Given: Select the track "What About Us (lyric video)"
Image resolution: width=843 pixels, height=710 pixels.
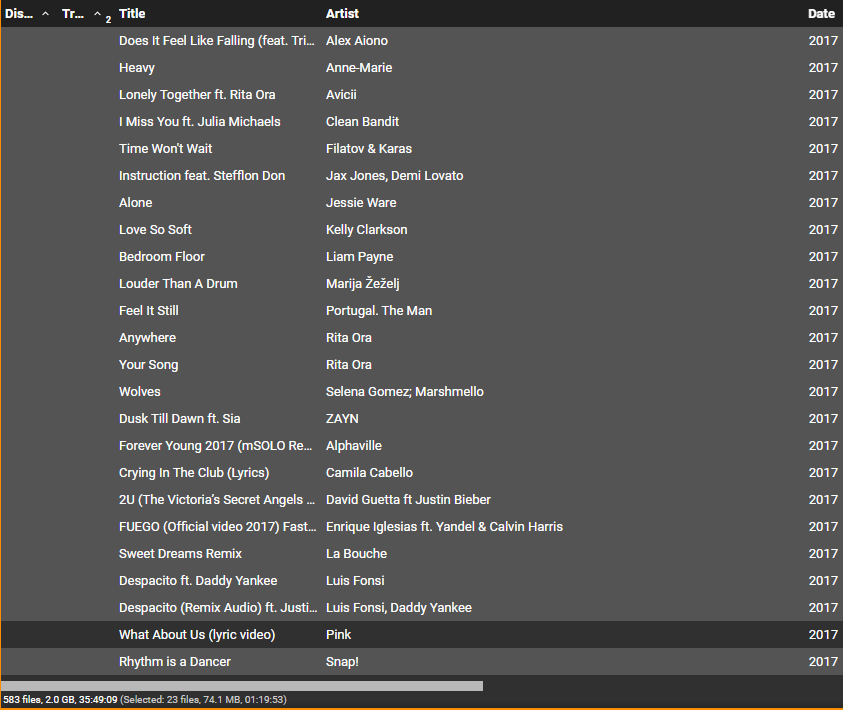Looking at the screenshot, I should [x=197, y=635].
